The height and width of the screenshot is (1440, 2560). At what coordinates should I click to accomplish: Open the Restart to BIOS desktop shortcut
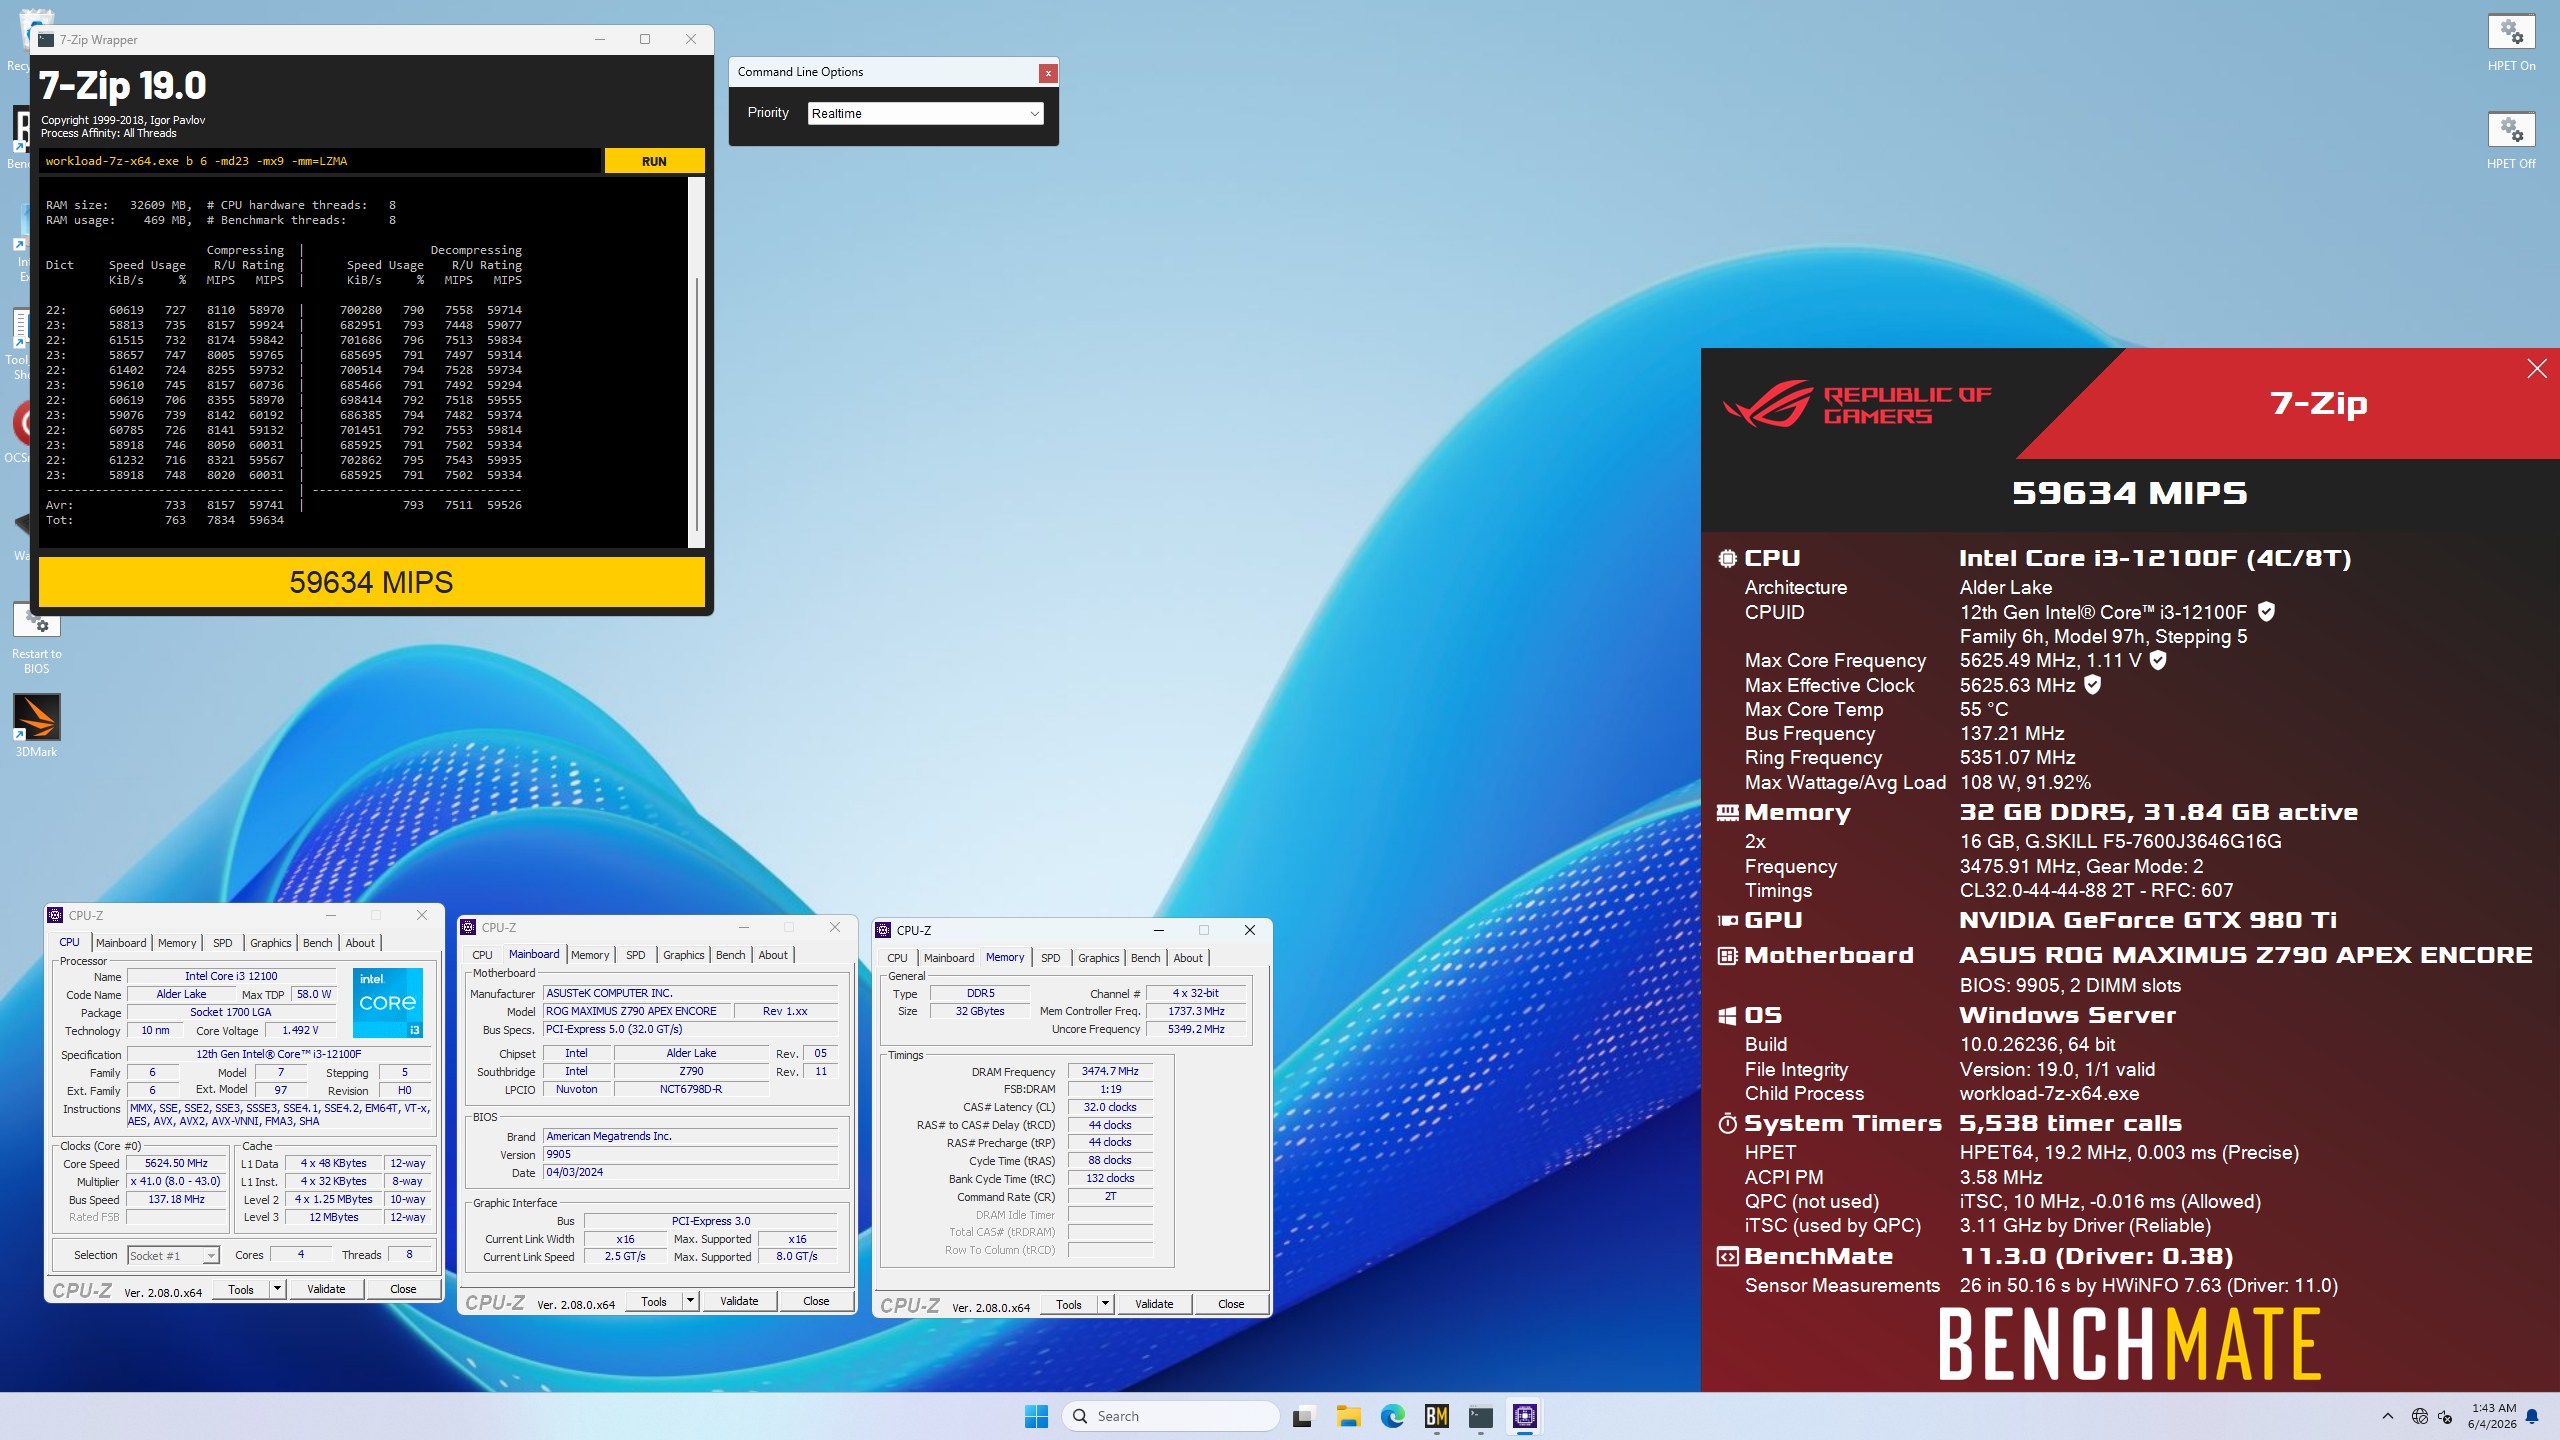37,638
